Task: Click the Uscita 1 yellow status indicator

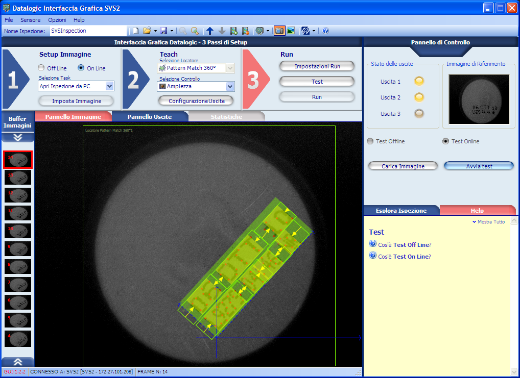Action: pos(419,81)
